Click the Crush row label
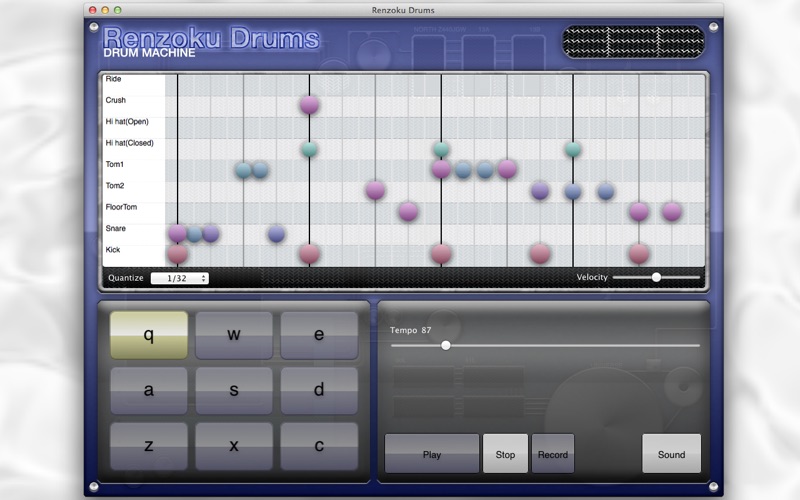 pos(115,100)
